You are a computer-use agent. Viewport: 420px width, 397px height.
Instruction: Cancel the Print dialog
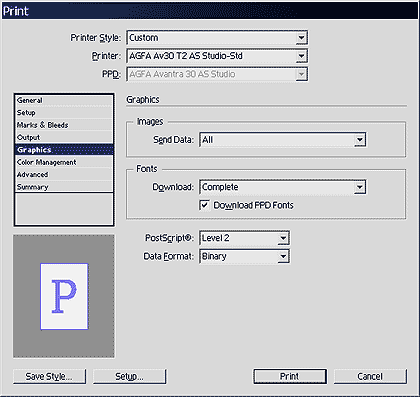pyautogui.click(x=370, y=376)
